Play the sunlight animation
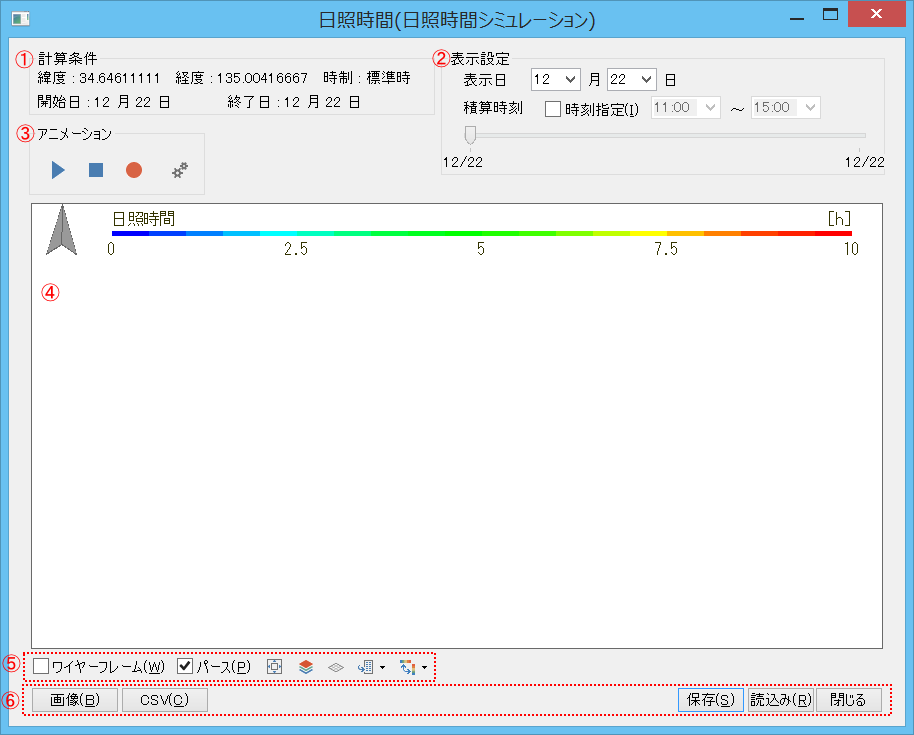Viewport: 914px width, 735px height. point(58,171)
